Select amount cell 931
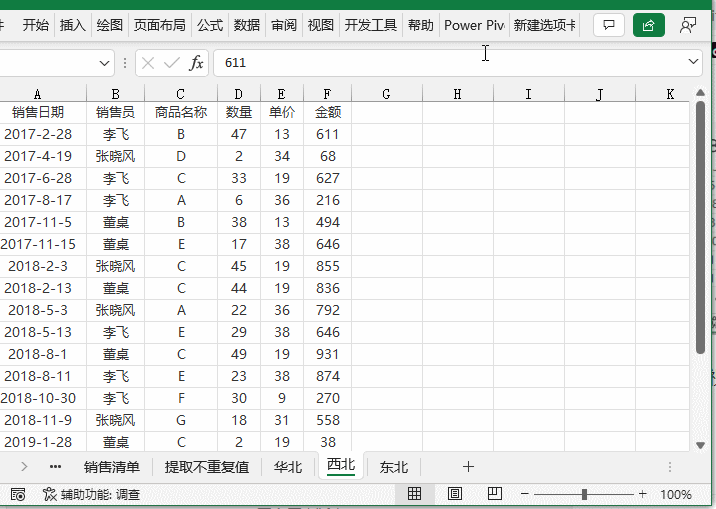Viewport: 716px width, 509px height. click(x=327, y=354)
